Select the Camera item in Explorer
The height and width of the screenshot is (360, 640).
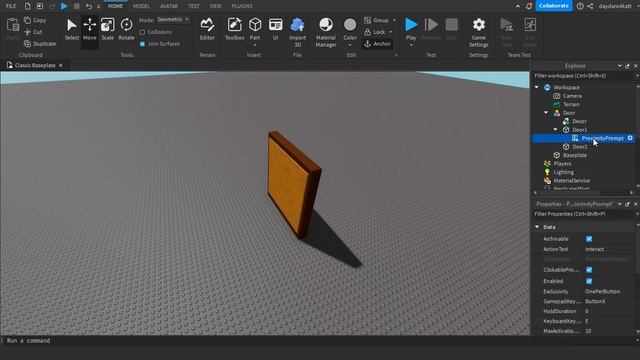coord(572,96)
